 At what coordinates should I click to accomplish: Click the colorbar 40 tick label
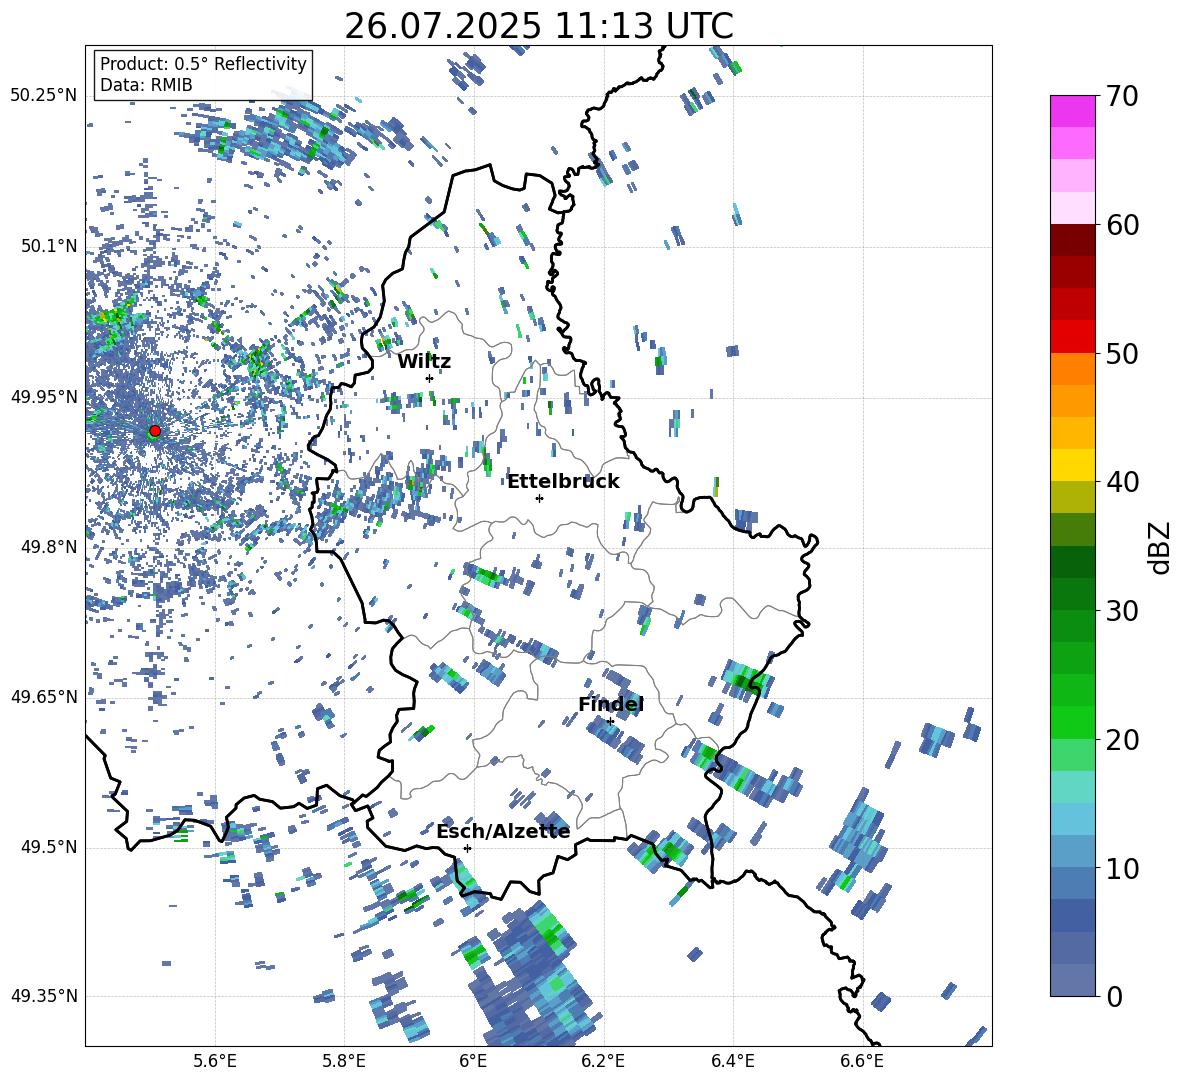pyautogui.click(x=1122, y=482)
